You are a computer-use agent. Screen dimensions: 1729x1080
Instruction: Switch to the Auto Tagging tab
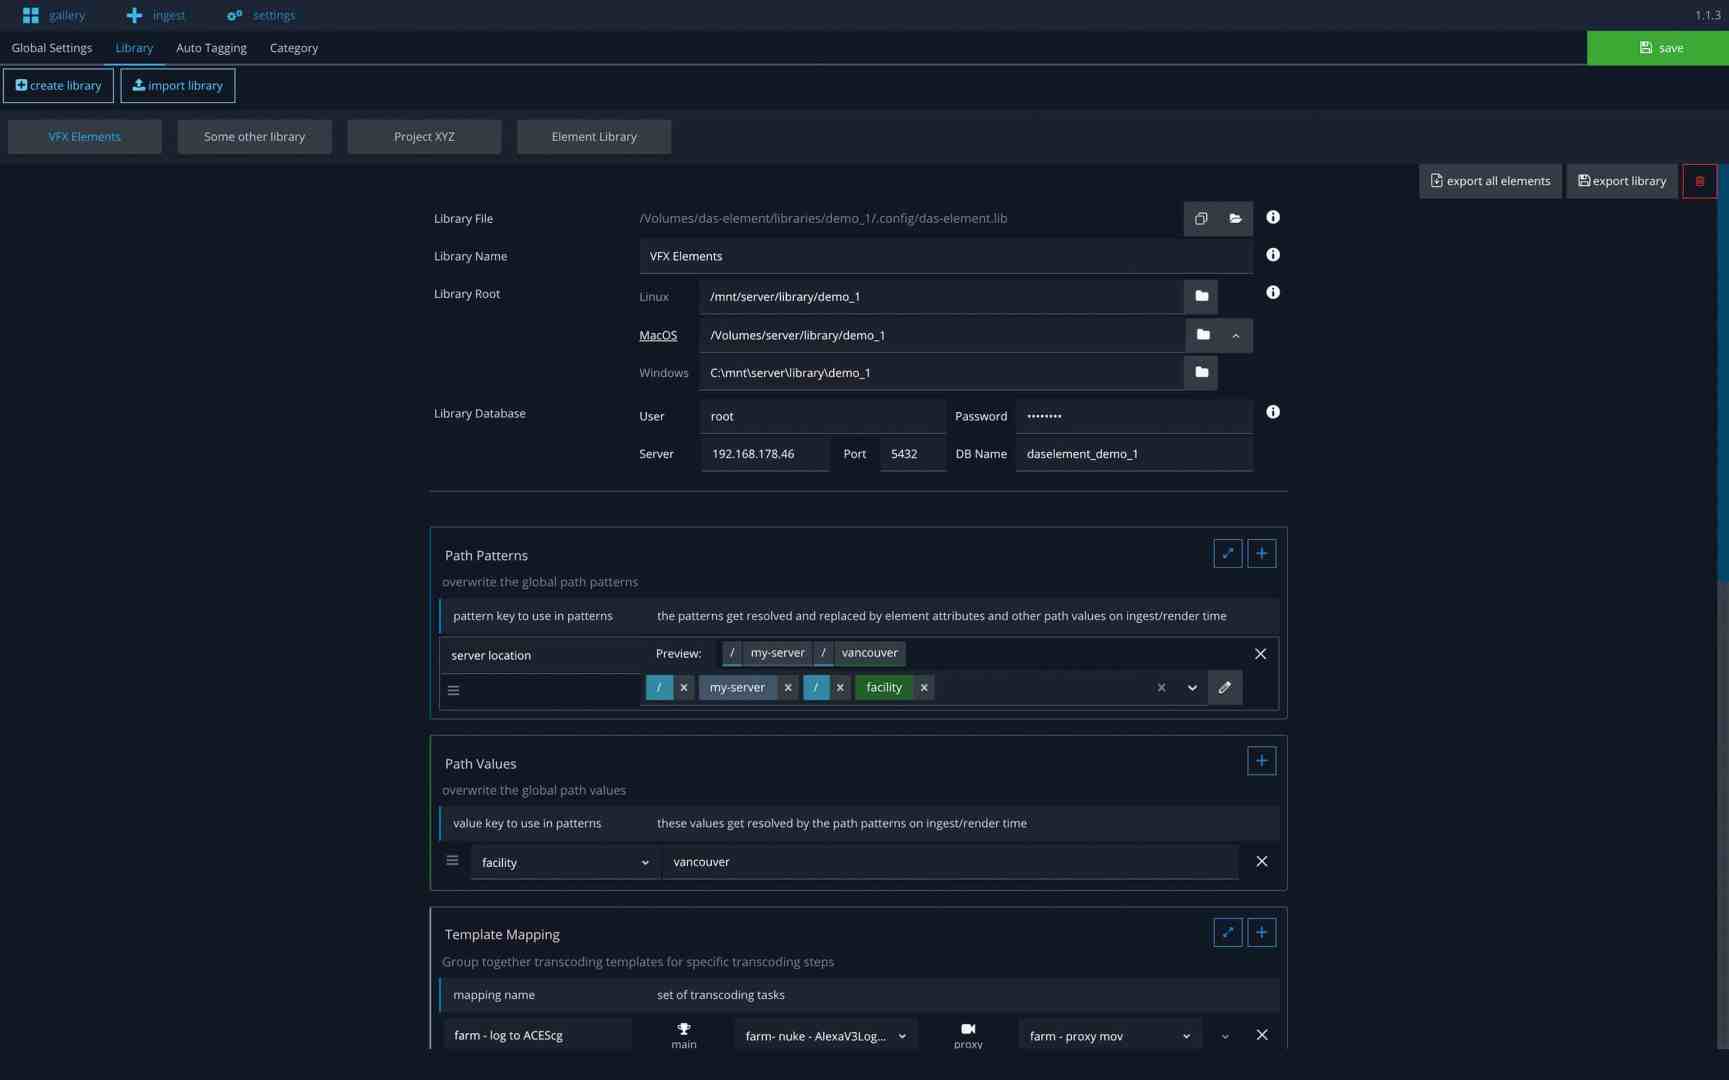[x=211, y=47]
